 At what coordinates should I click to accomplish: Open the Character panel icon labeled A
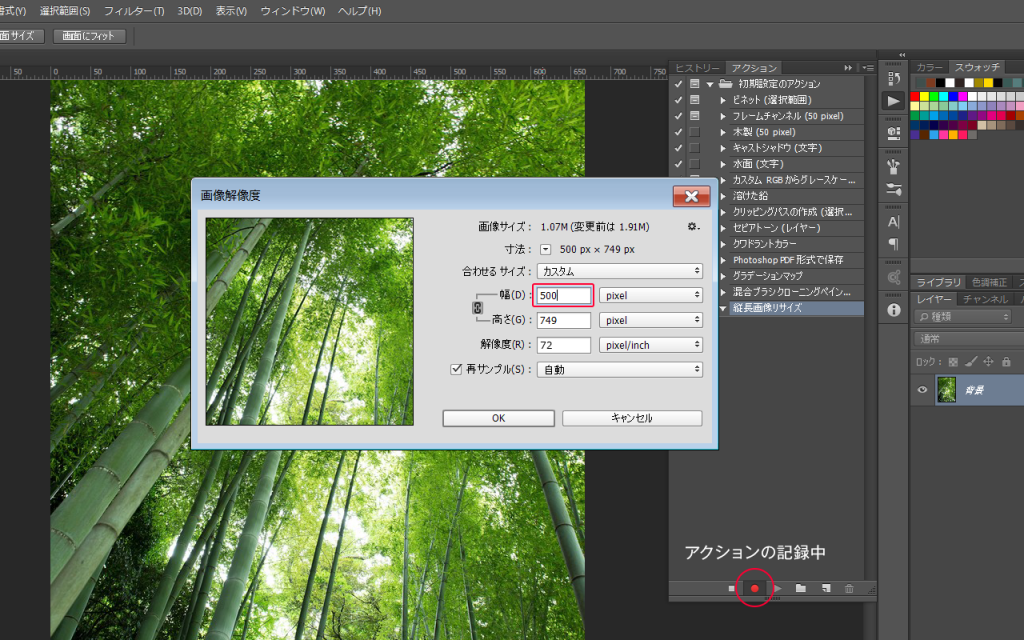click(893, 222)
